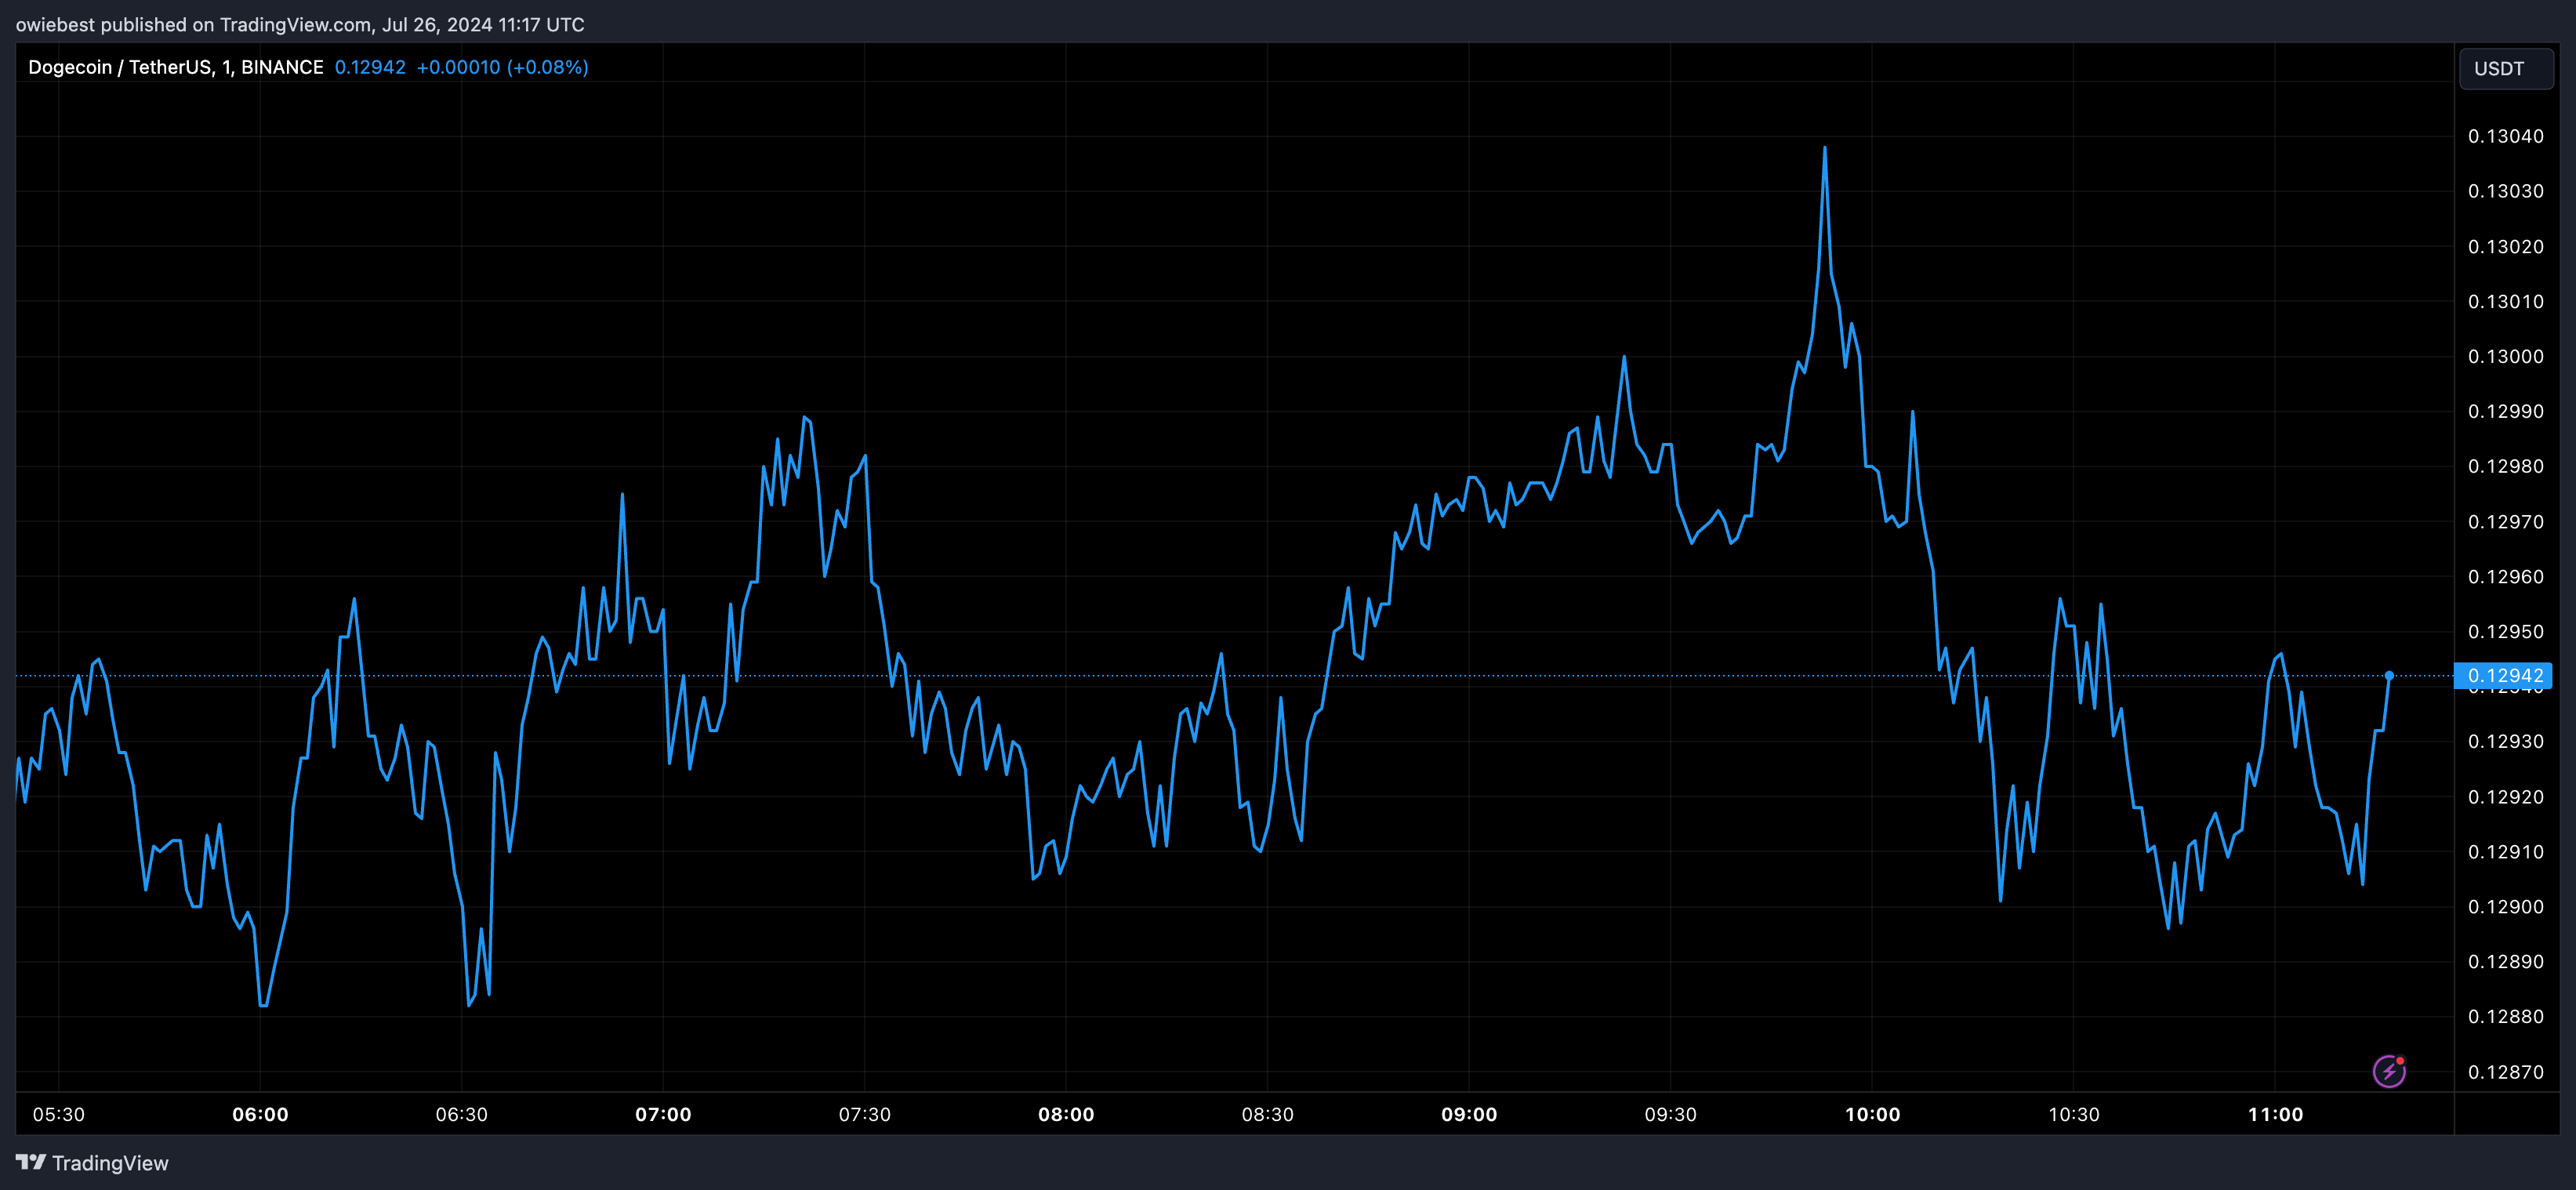Select the current price label 0.12942

tap(2503, 676)
